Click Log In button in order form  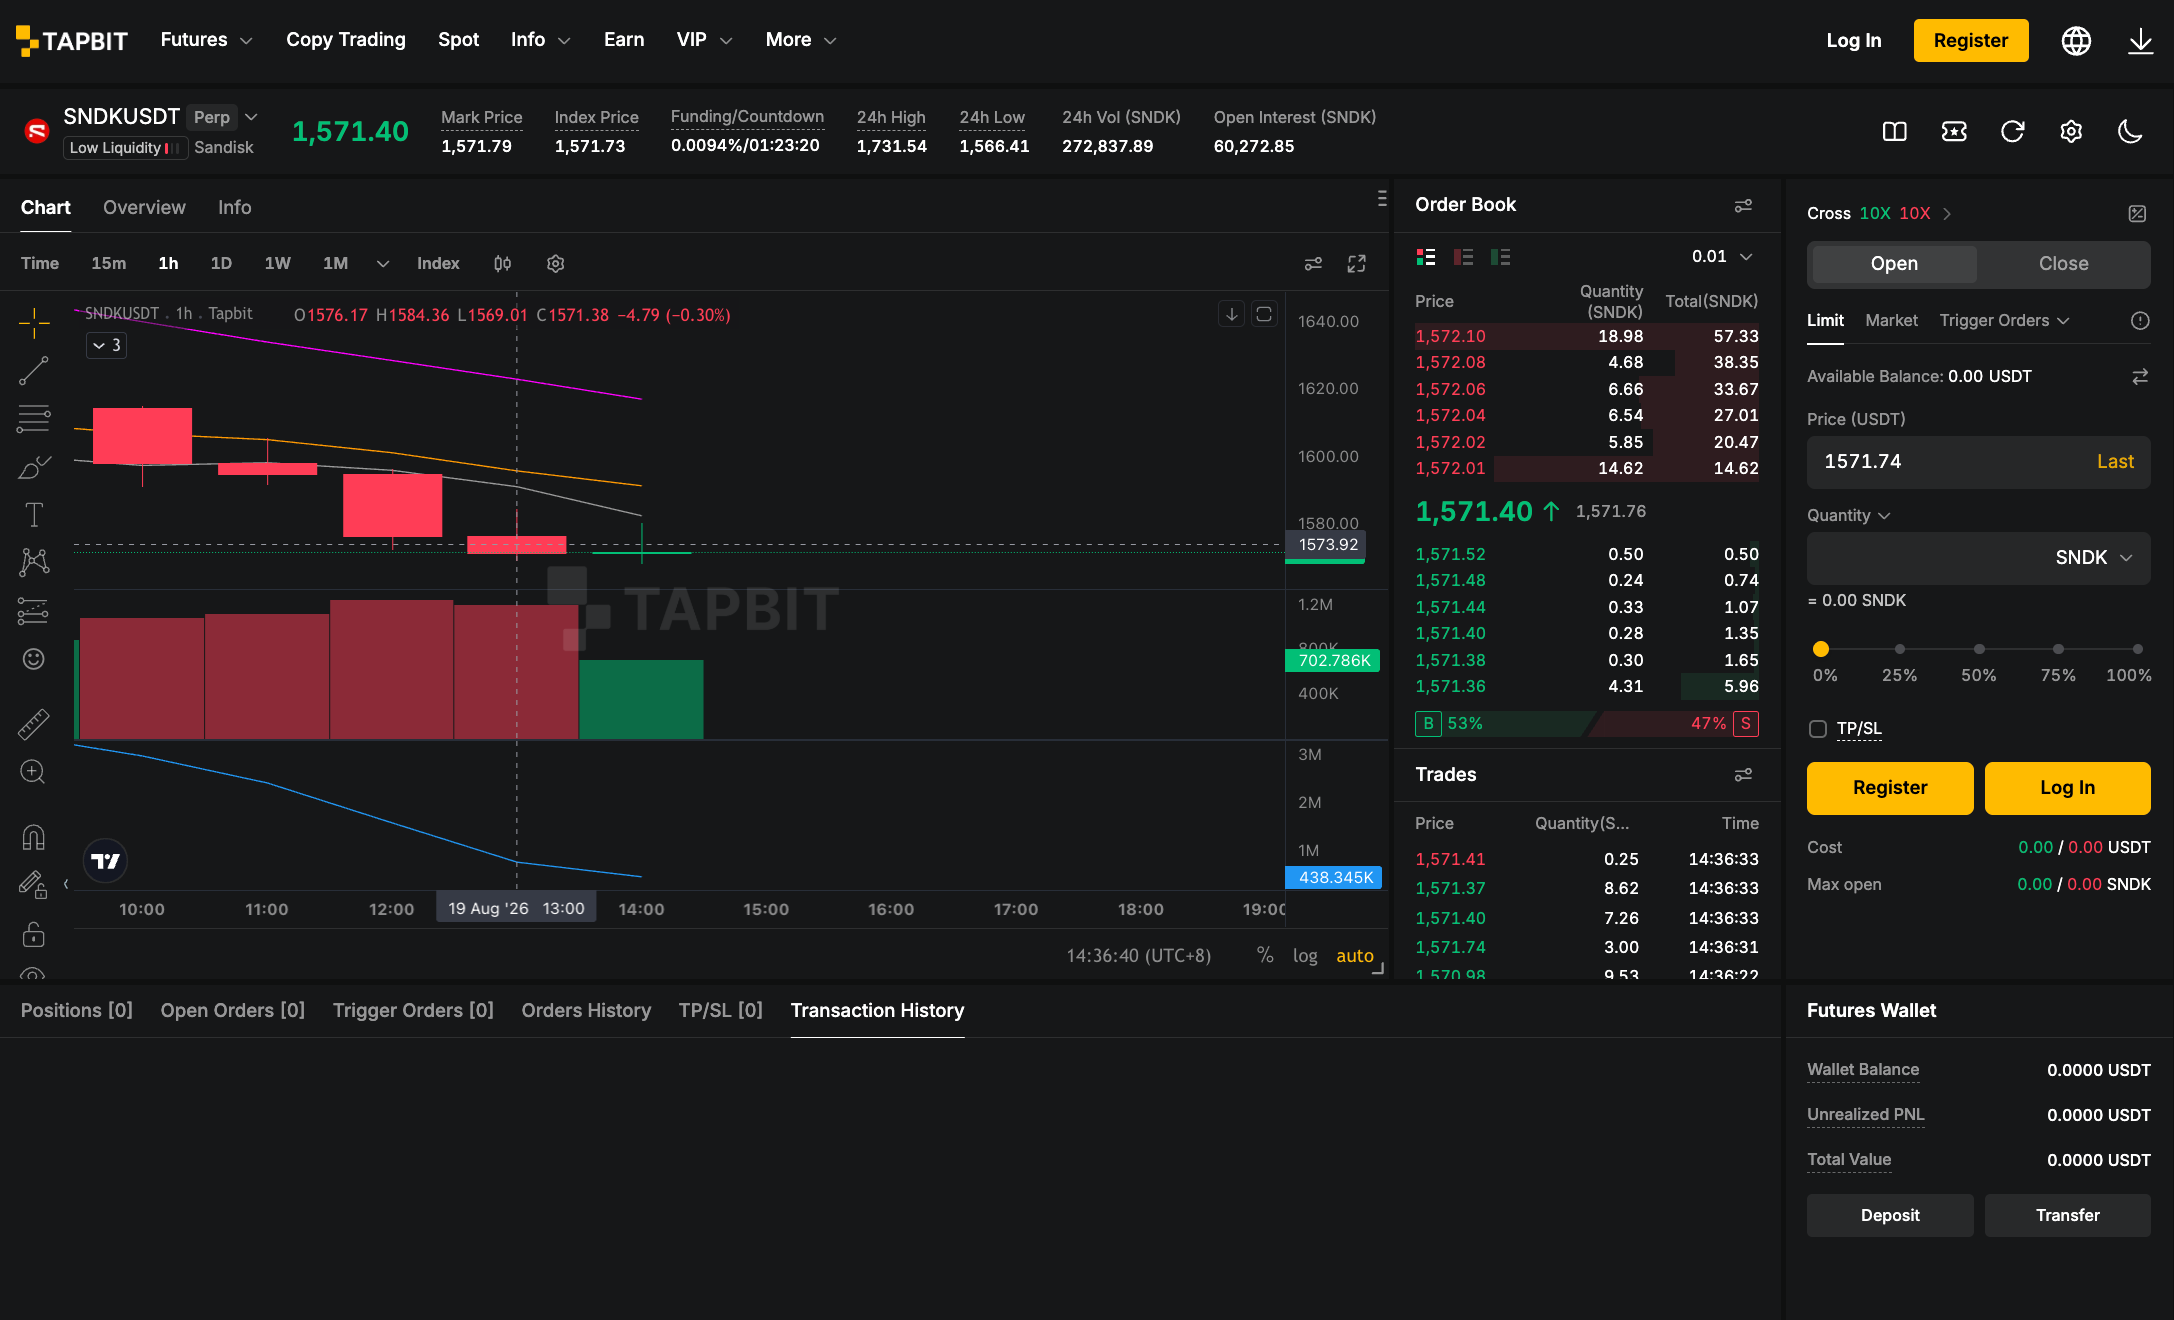click(2067, 788)
